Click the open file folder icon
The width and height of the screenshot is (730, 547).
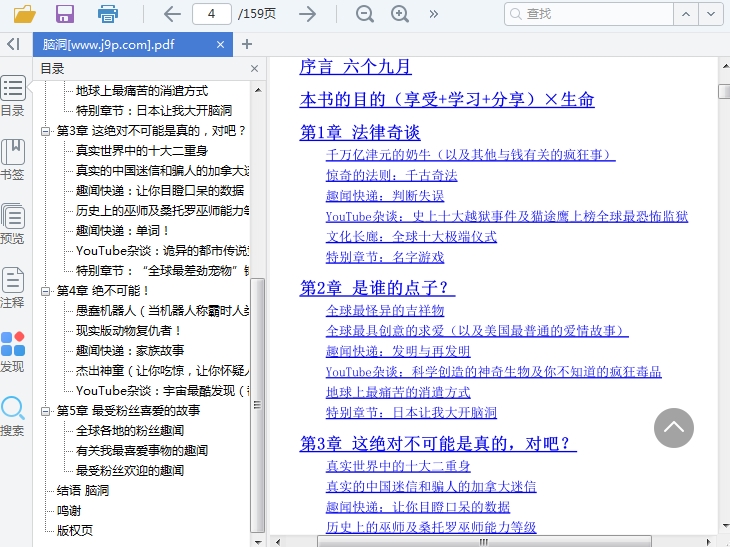pos(24,14)
